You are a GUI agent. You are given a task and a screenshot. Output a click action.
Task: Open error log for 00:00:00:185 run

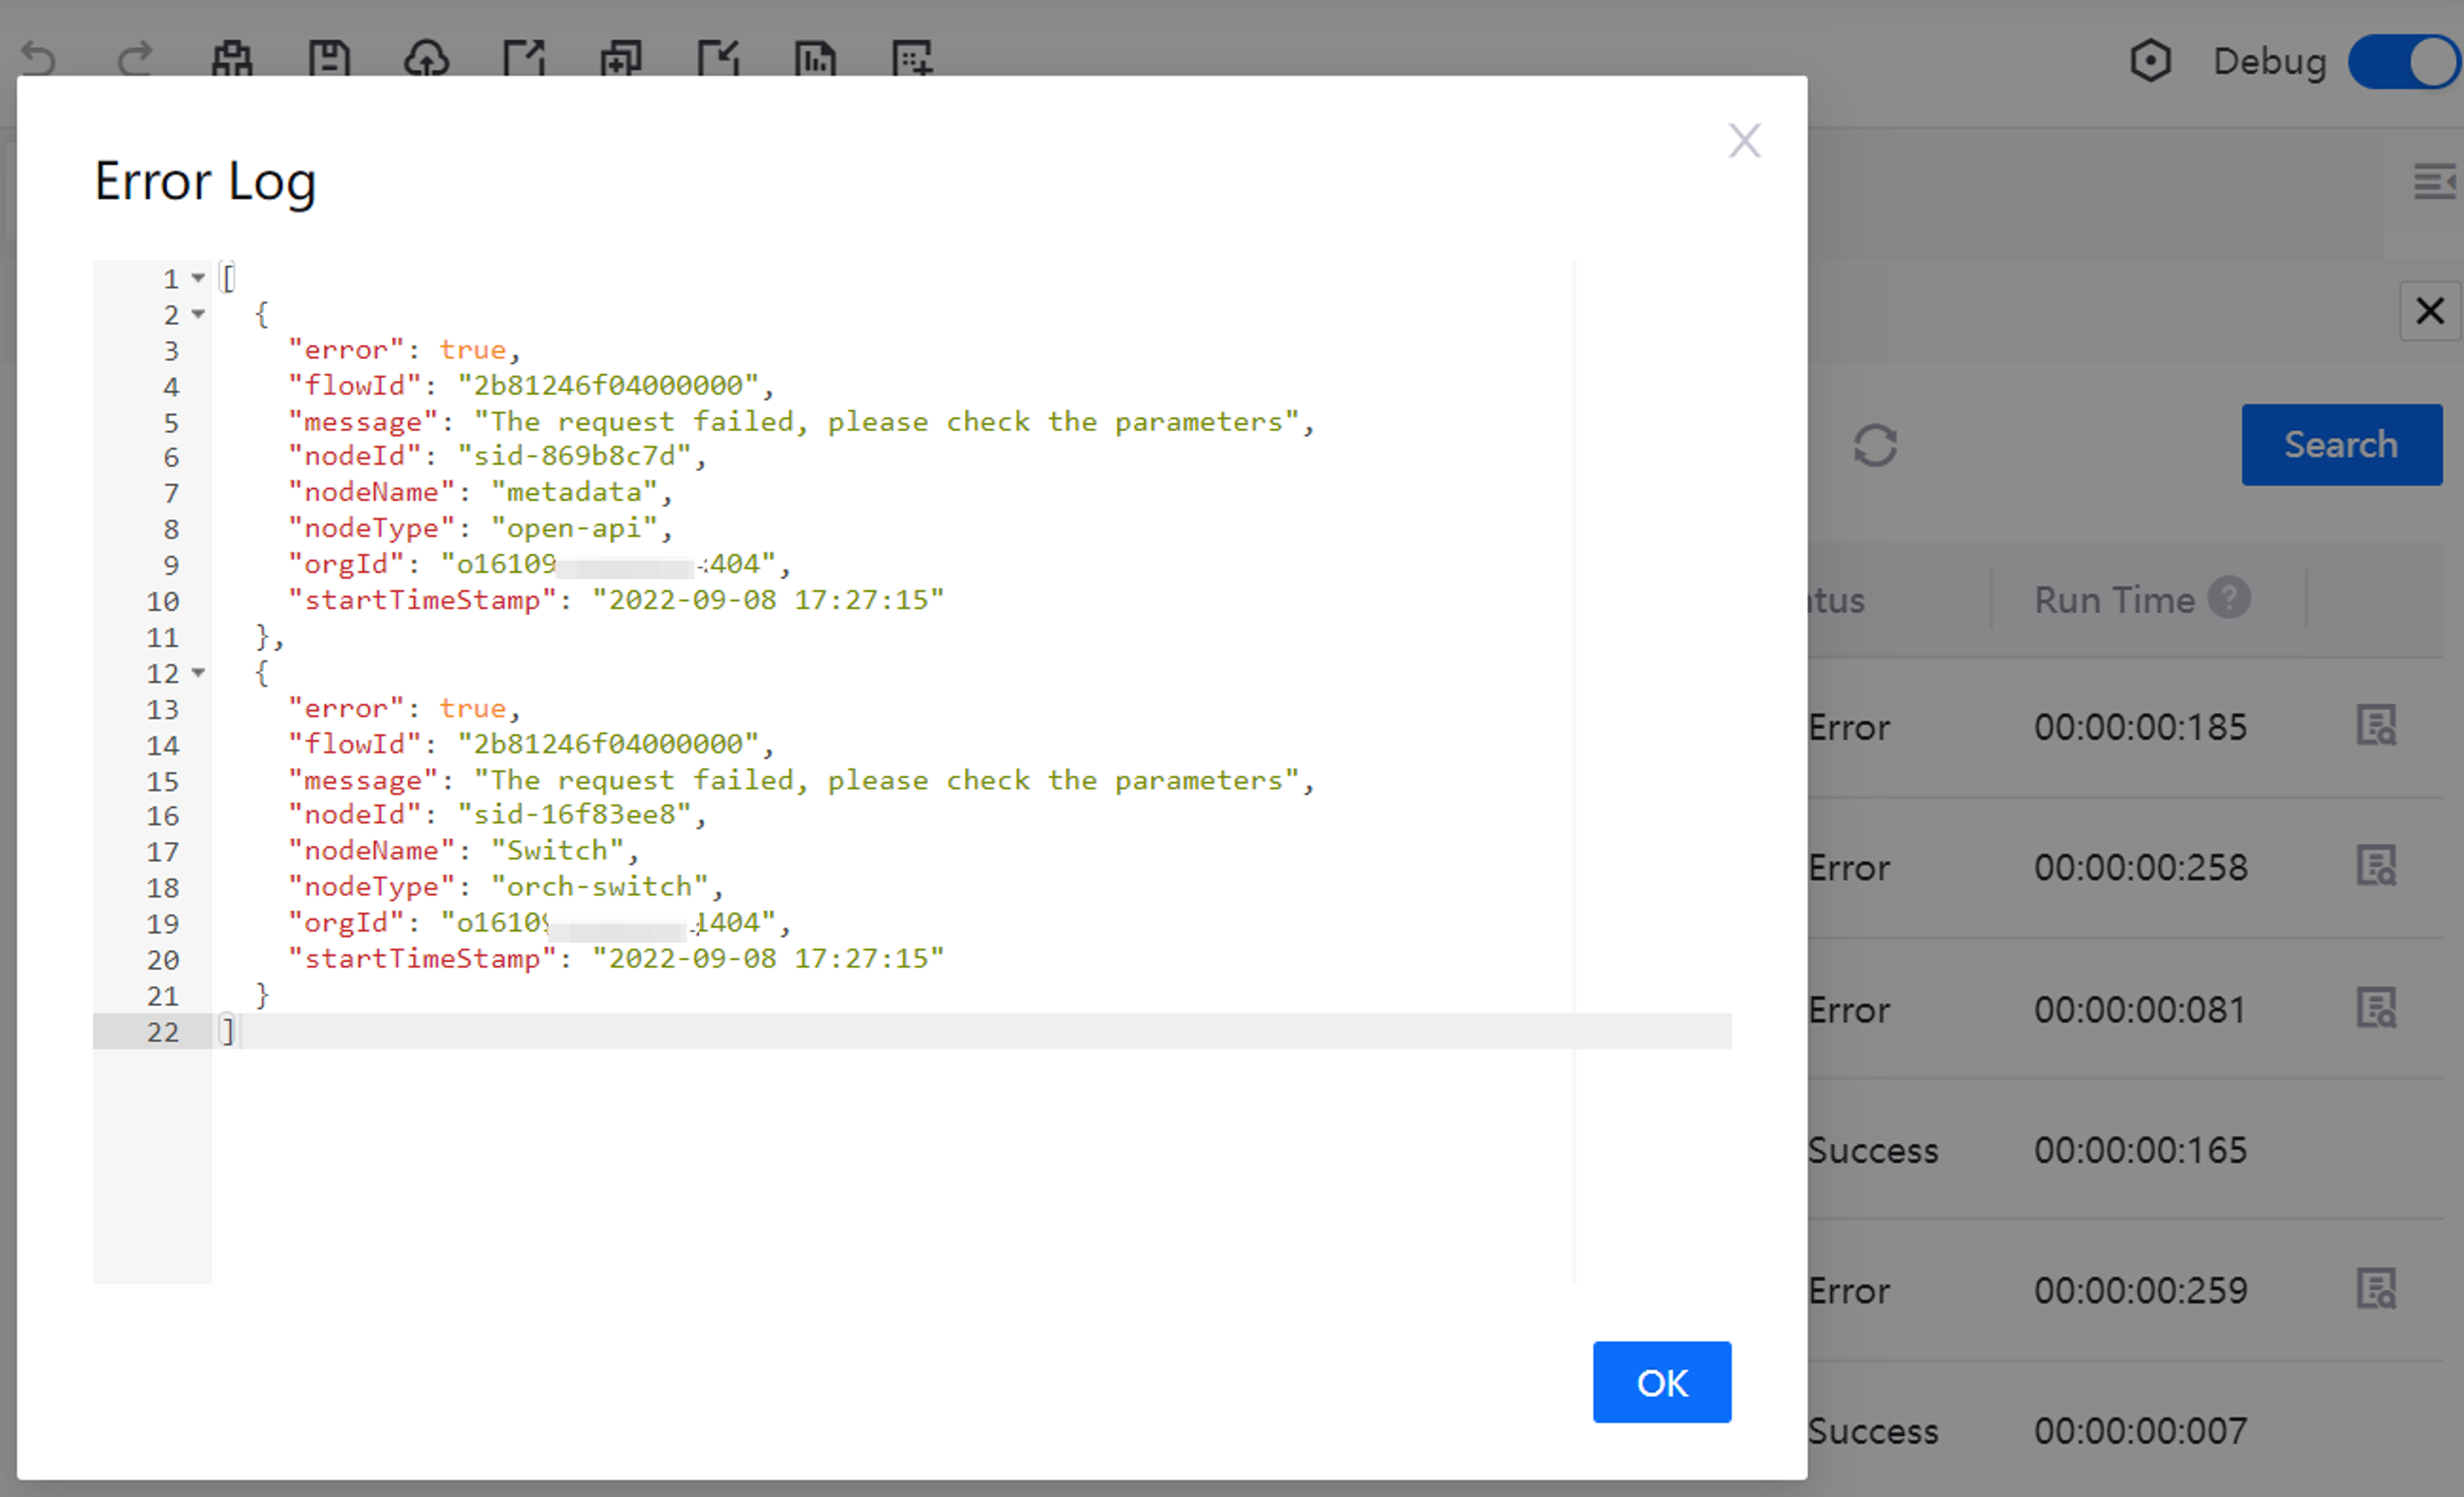(x=2376, y=726)
